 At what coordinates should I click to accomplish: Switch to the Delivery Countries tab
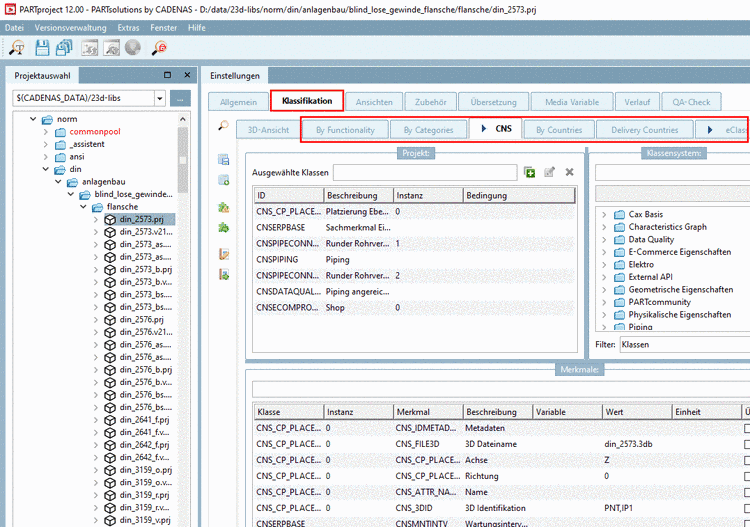[644, 130]
